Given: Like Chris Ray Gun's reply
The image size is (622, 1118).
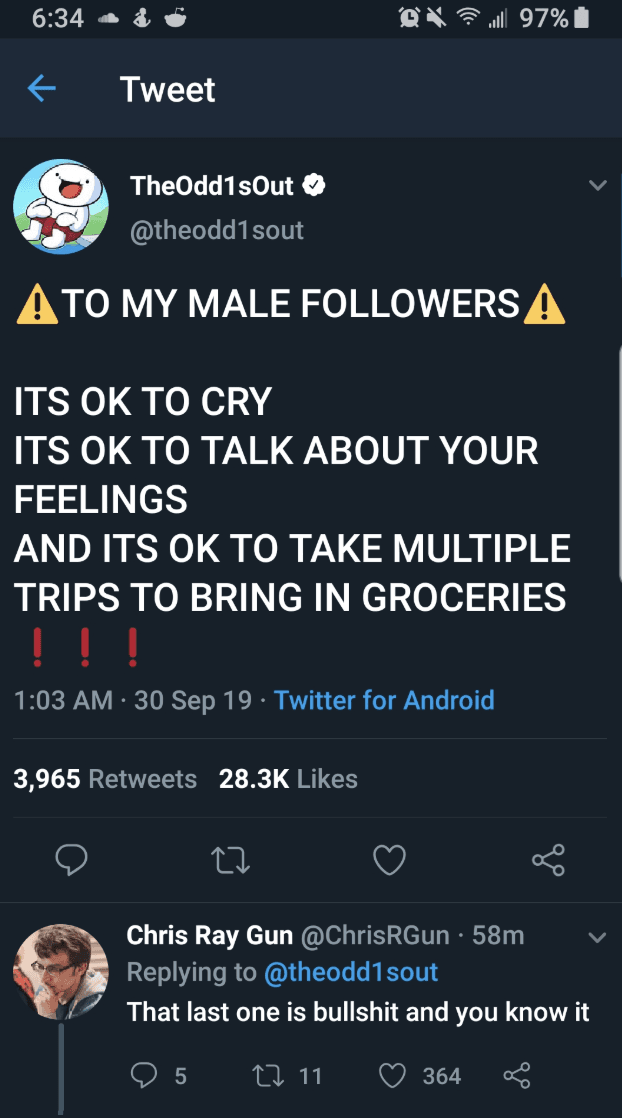Looking at the screenshot, I should coord(393,1075).
